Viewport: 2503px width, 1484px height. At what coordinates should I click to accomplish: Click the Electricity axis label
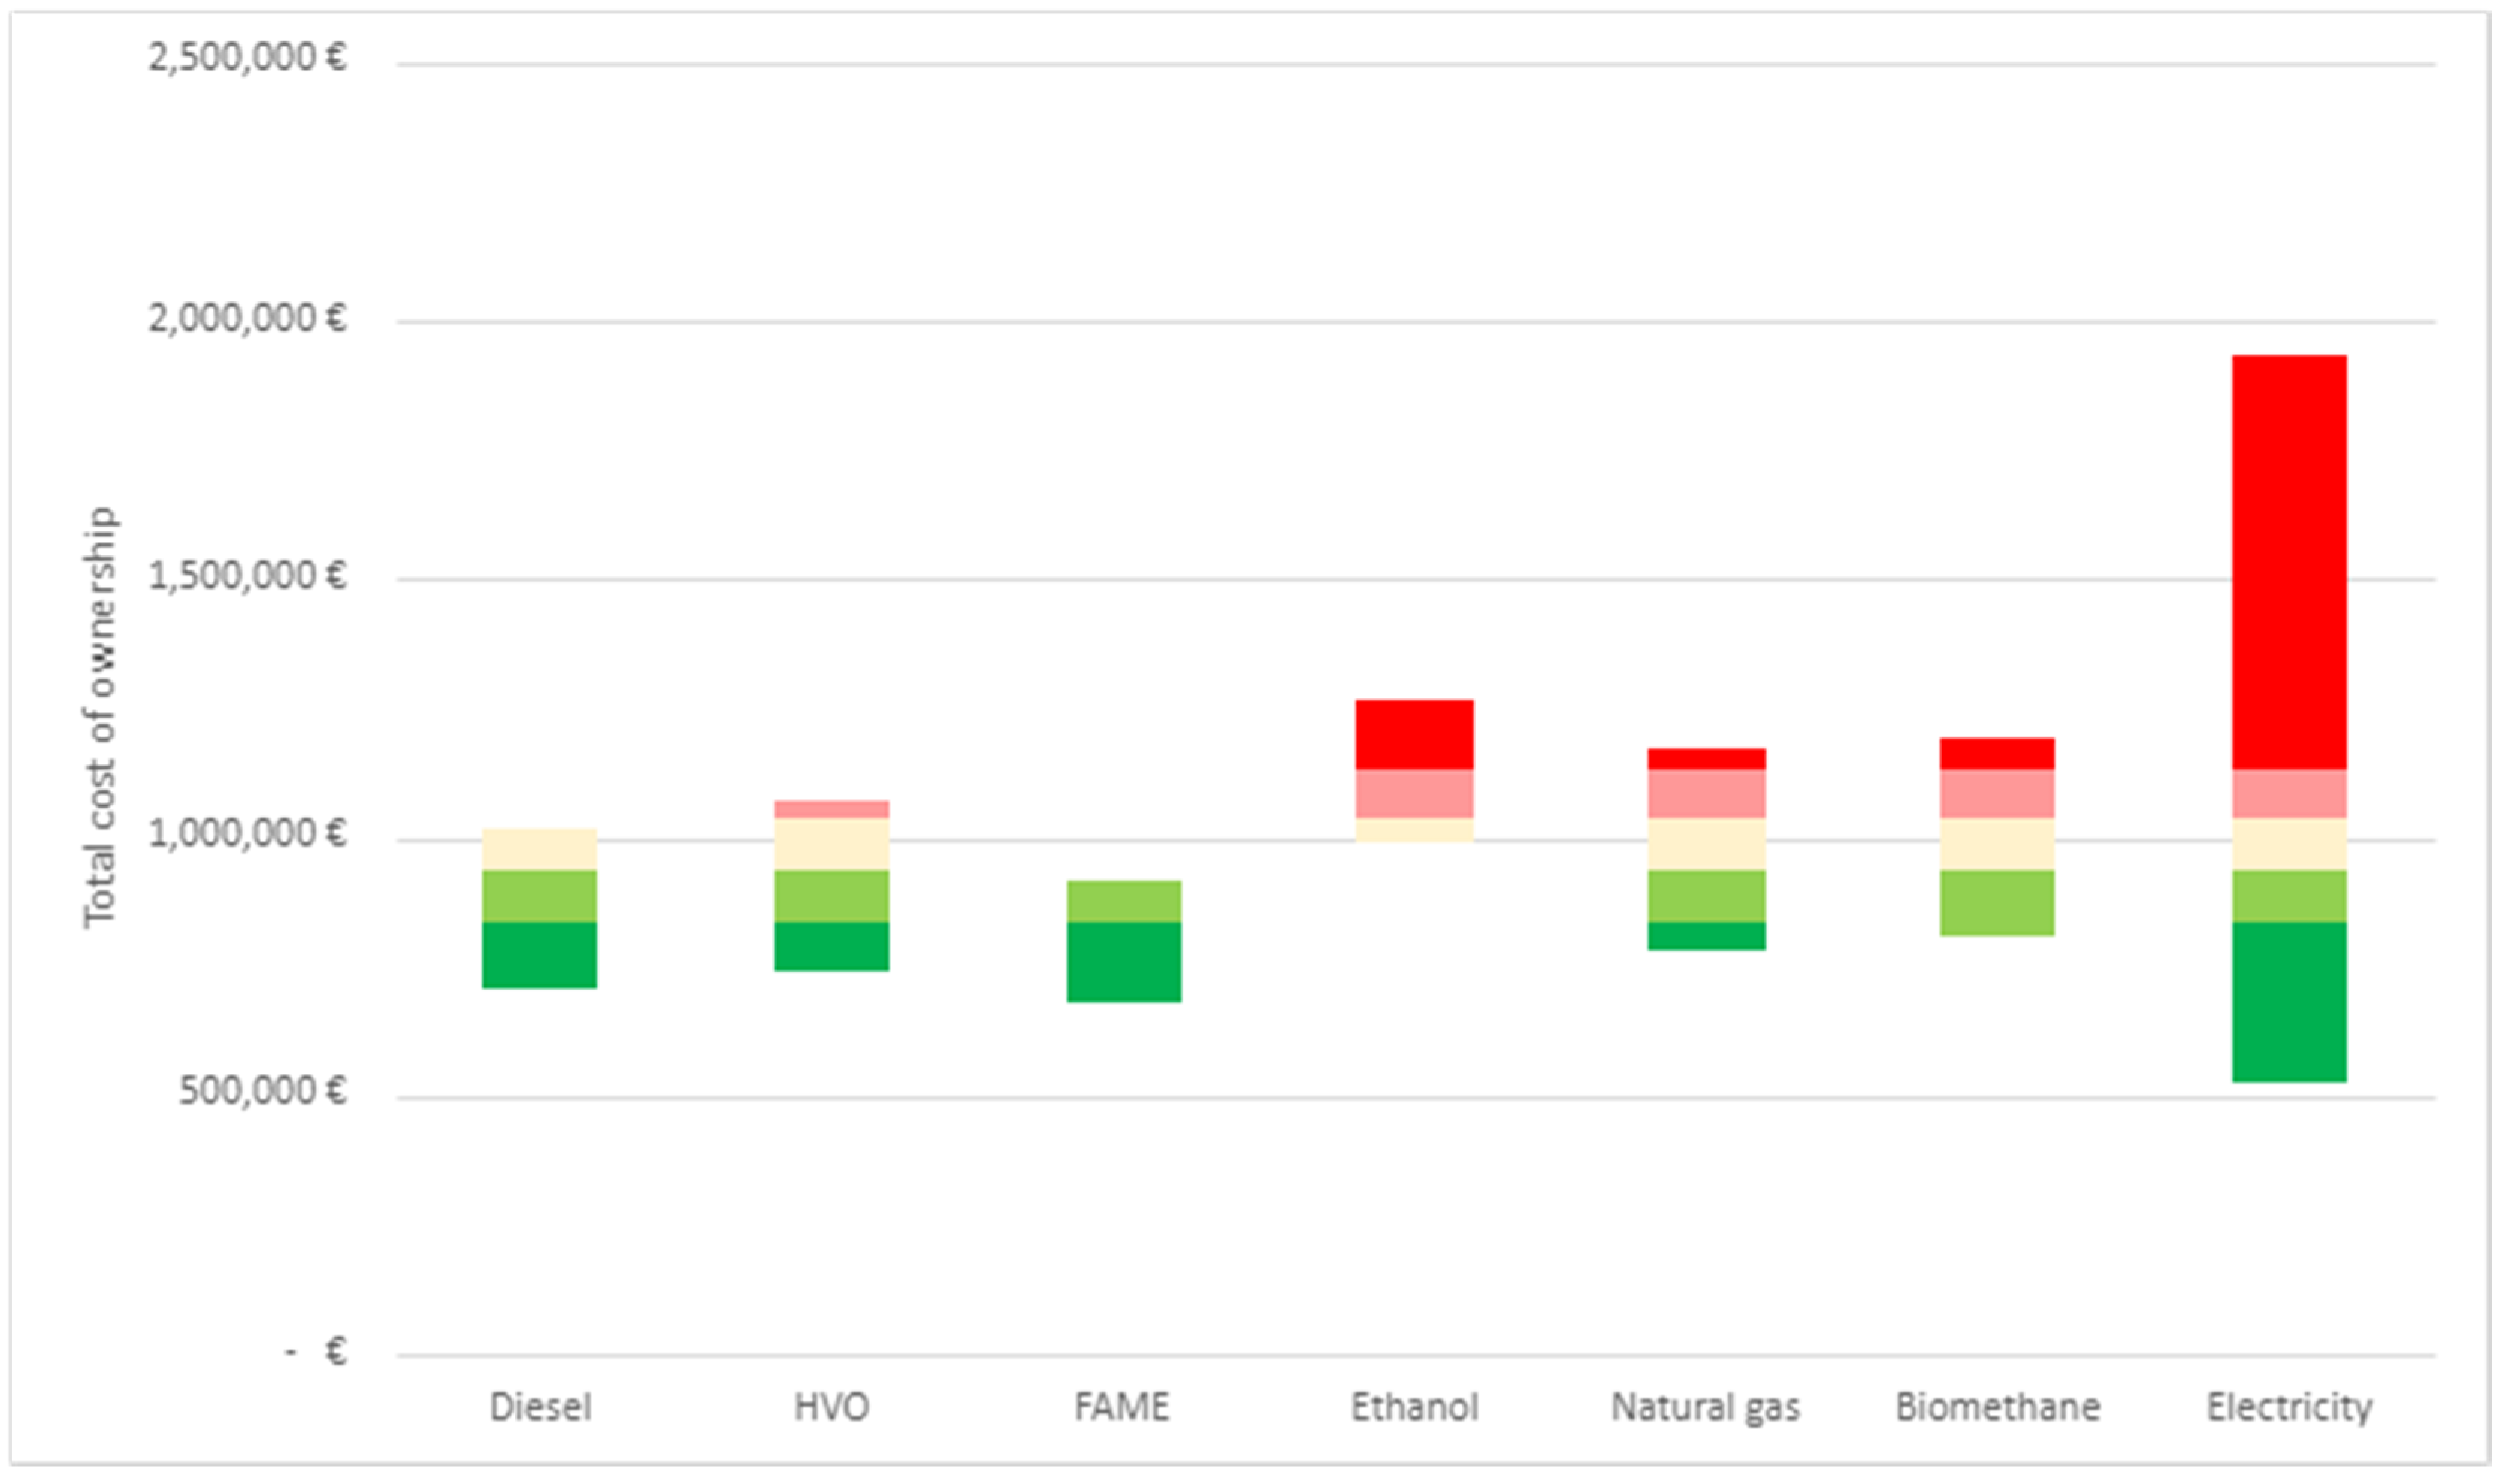pos(2289,1408)
